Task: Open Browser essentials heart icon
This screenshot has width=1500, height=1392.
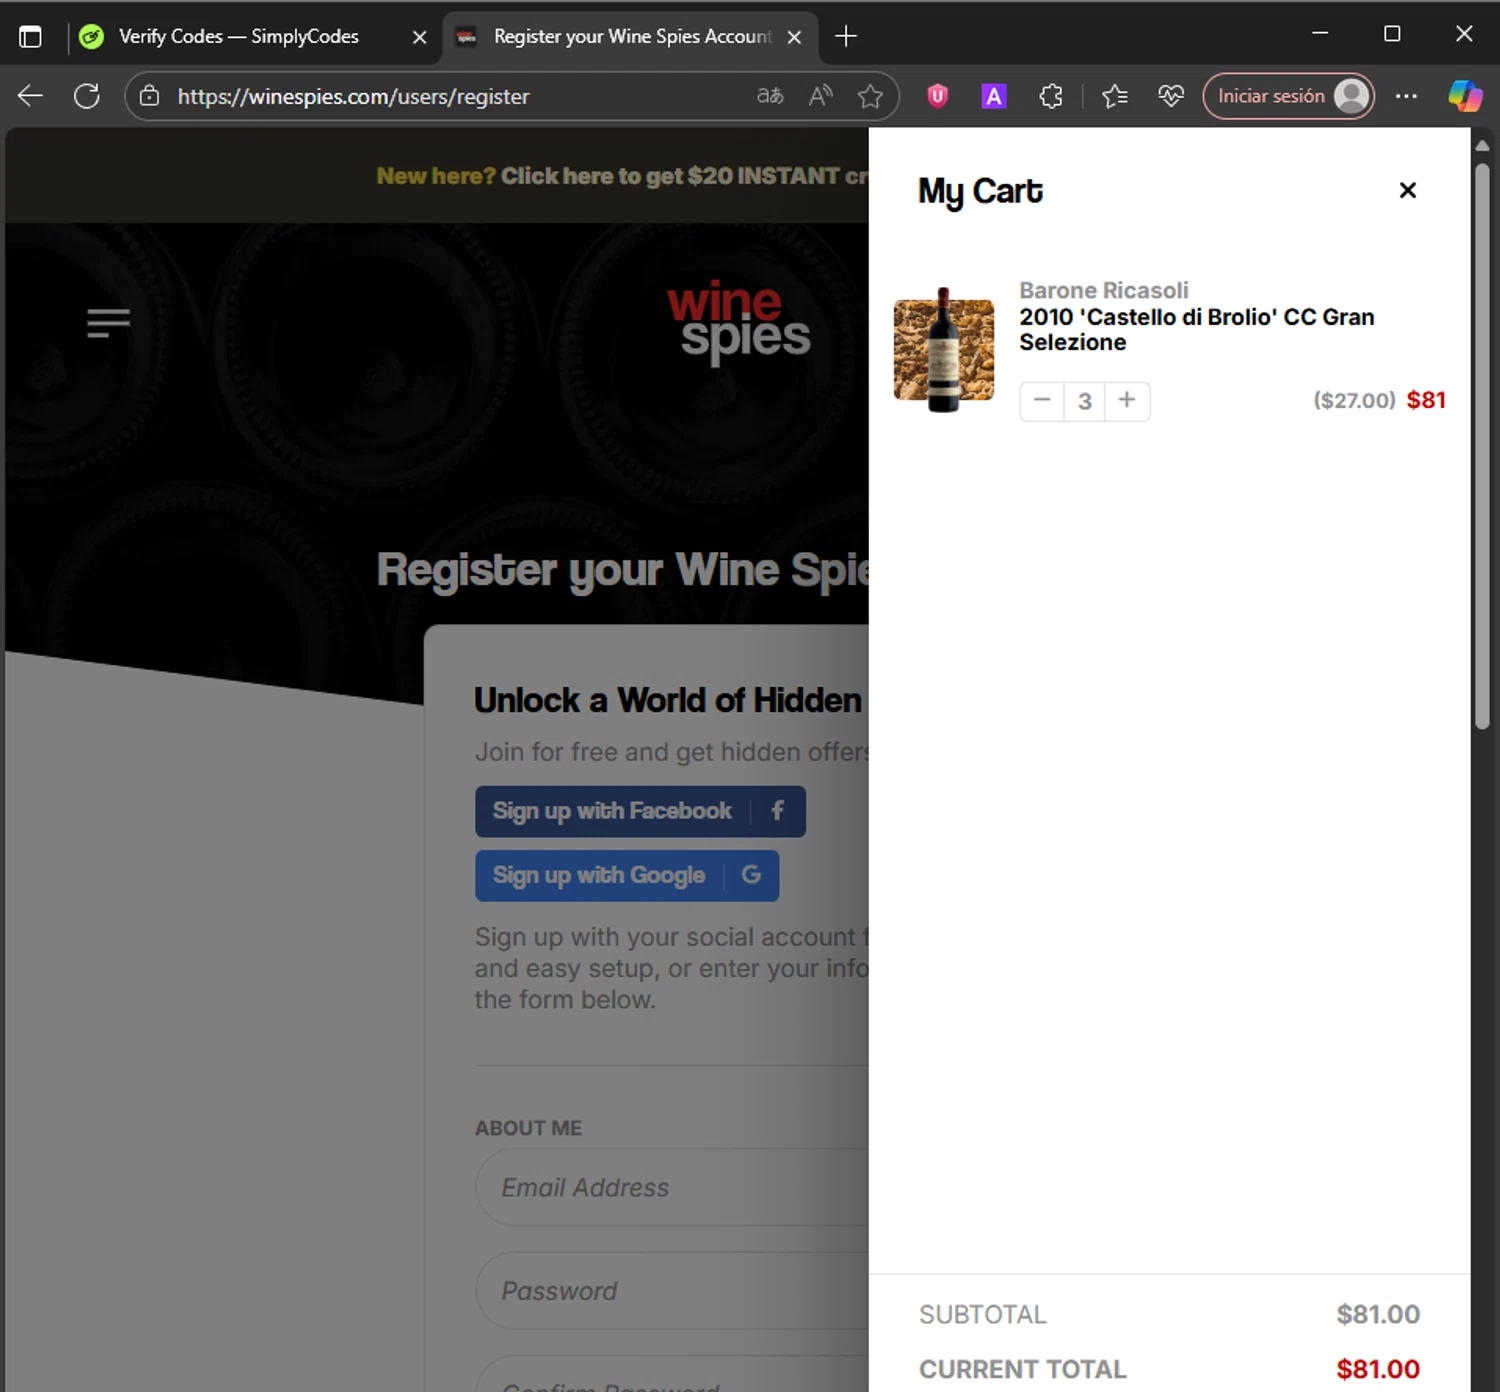Action: (1171, 96)
